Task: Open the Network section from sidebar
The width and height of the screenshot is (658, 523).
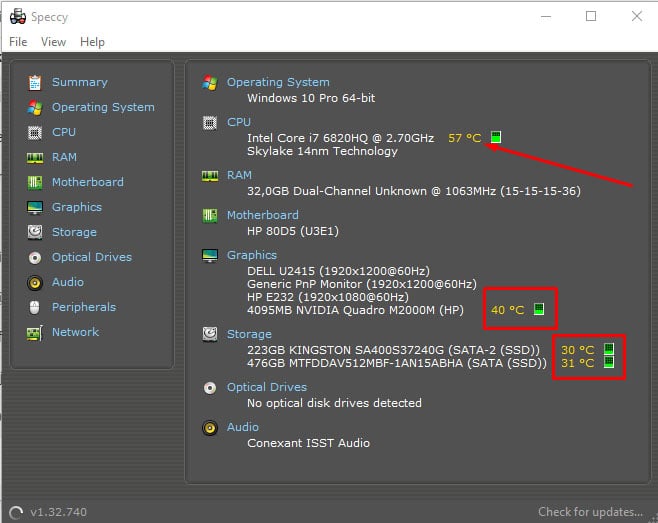Action: [x=76, y=332]
